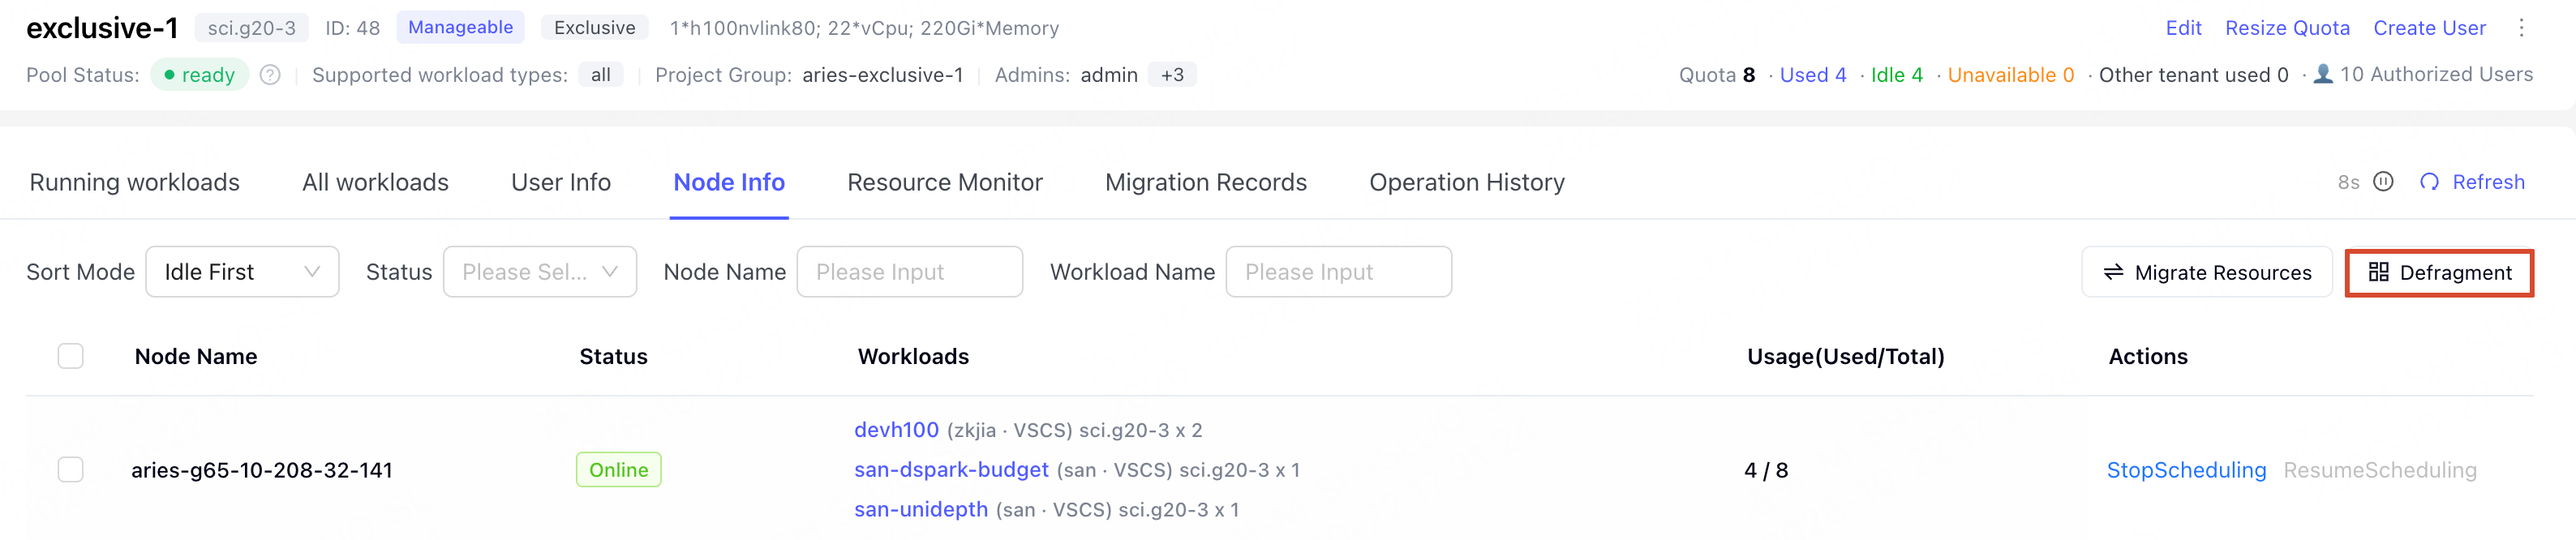Expand the +3 more admins tag
This screenshot has height=540, width=2576.
(1172, 75)
